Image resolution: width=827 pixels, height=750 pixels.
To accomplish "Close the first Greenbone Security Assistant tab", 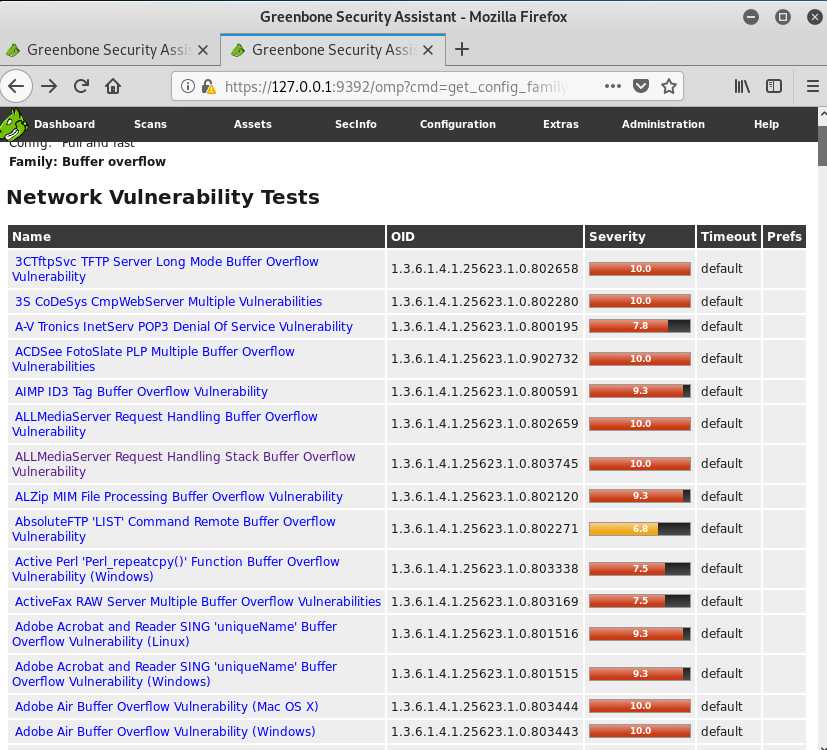I will tap(203, 50).
